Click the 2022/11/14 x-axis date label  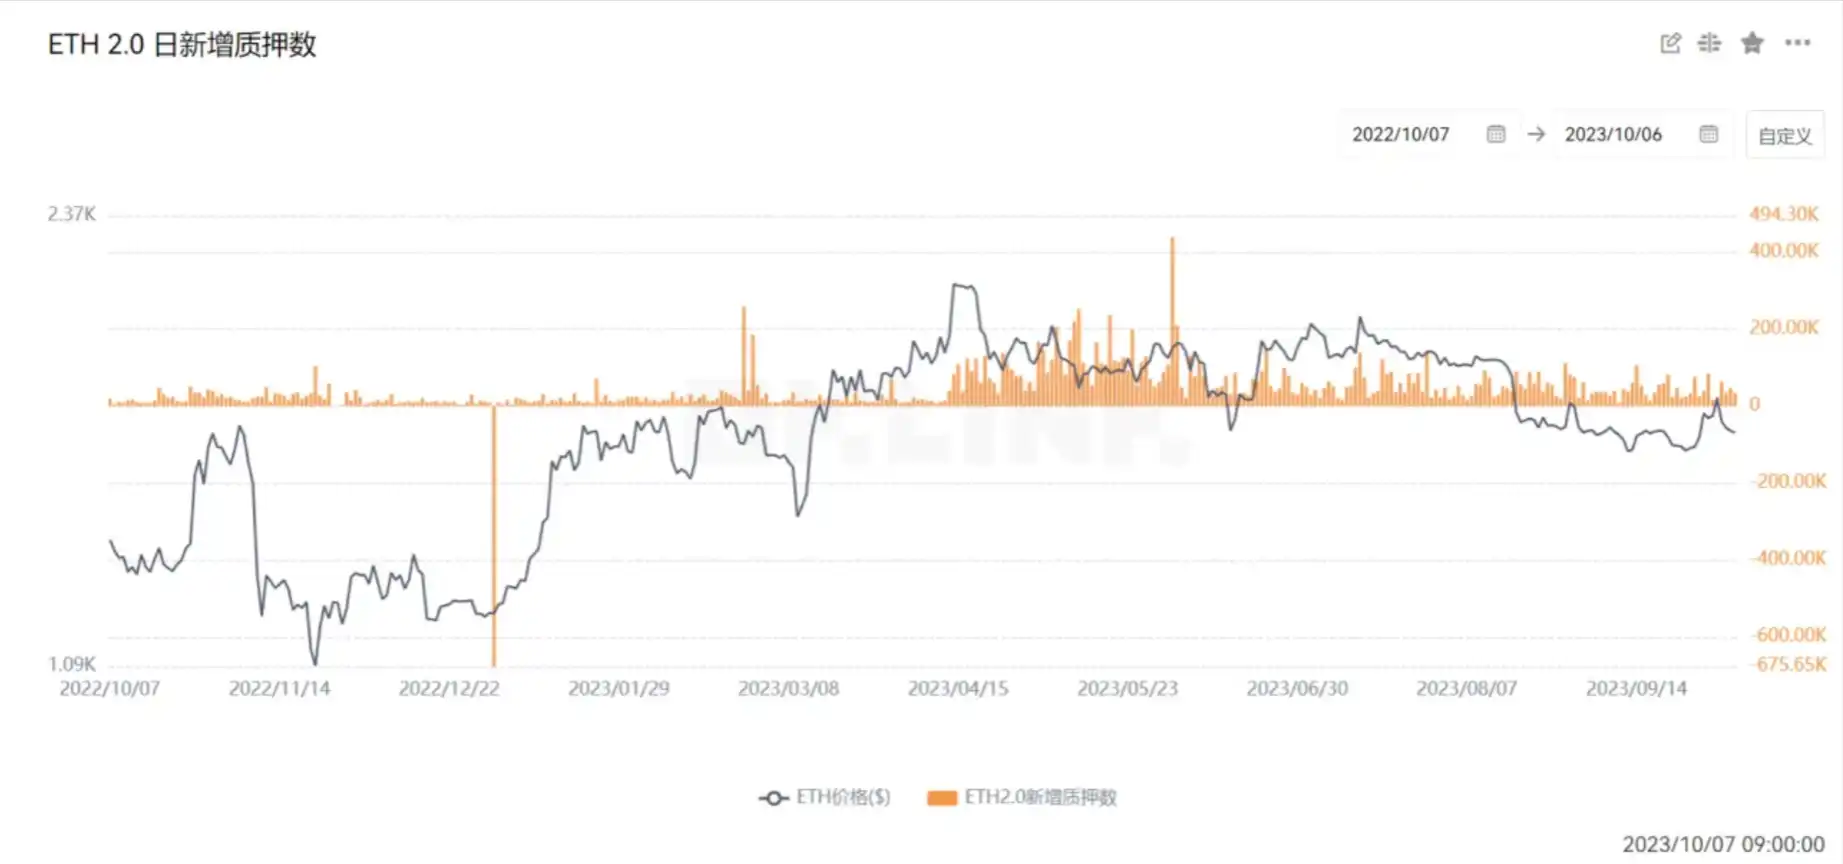tap(279, 689)
